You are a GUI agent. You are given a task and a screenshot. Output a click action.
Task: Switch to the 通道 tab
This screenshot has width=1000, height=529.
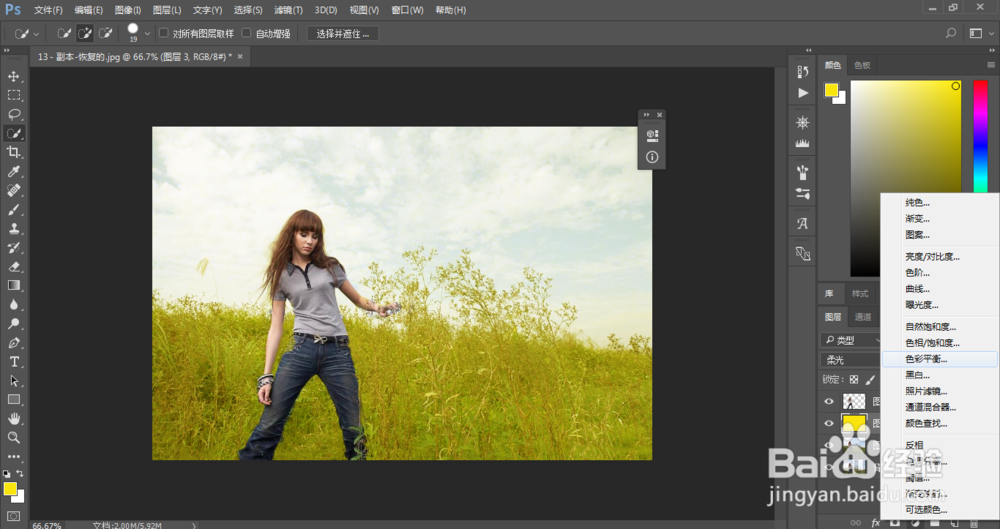tap(862, 317)
